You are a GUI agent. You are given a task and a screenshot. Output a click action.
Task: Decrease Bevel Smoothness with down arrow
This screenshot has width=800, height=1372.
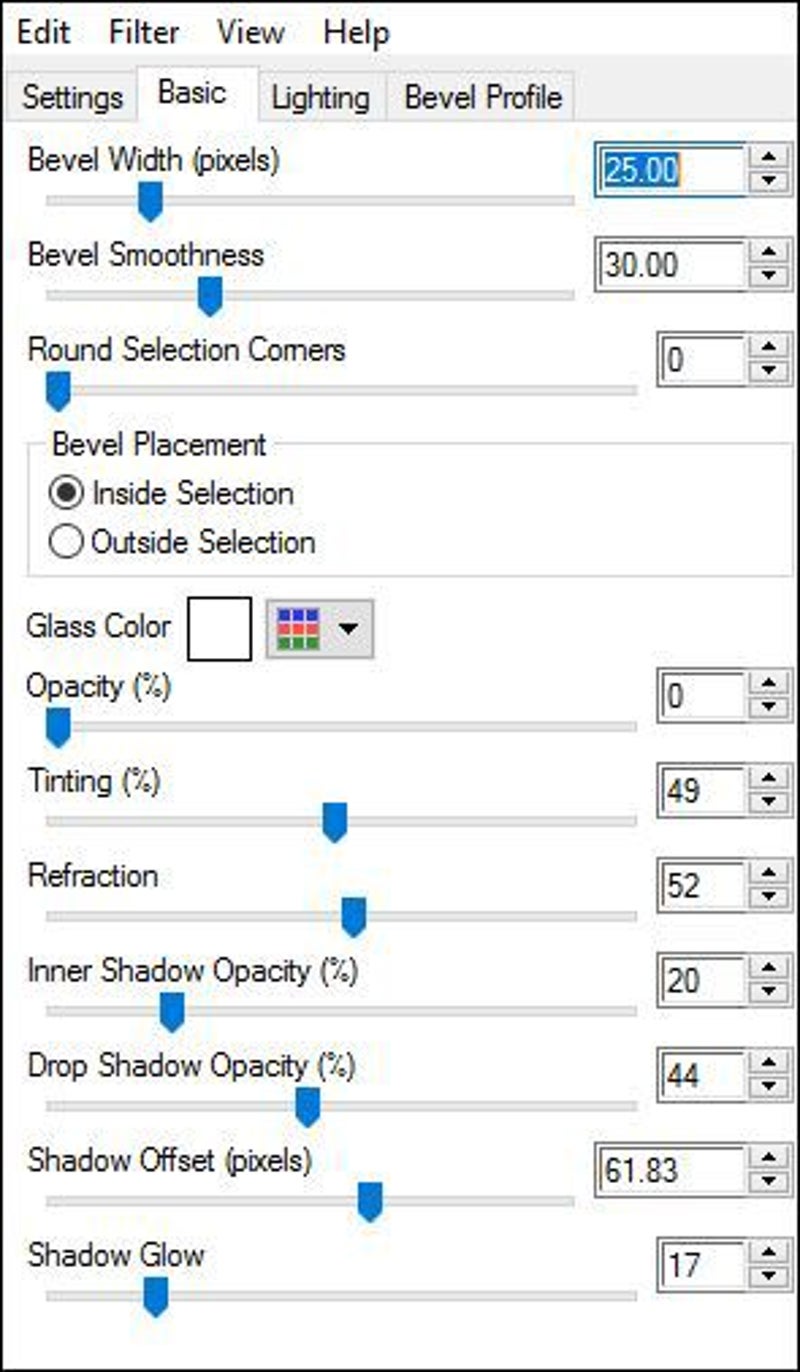767,277
